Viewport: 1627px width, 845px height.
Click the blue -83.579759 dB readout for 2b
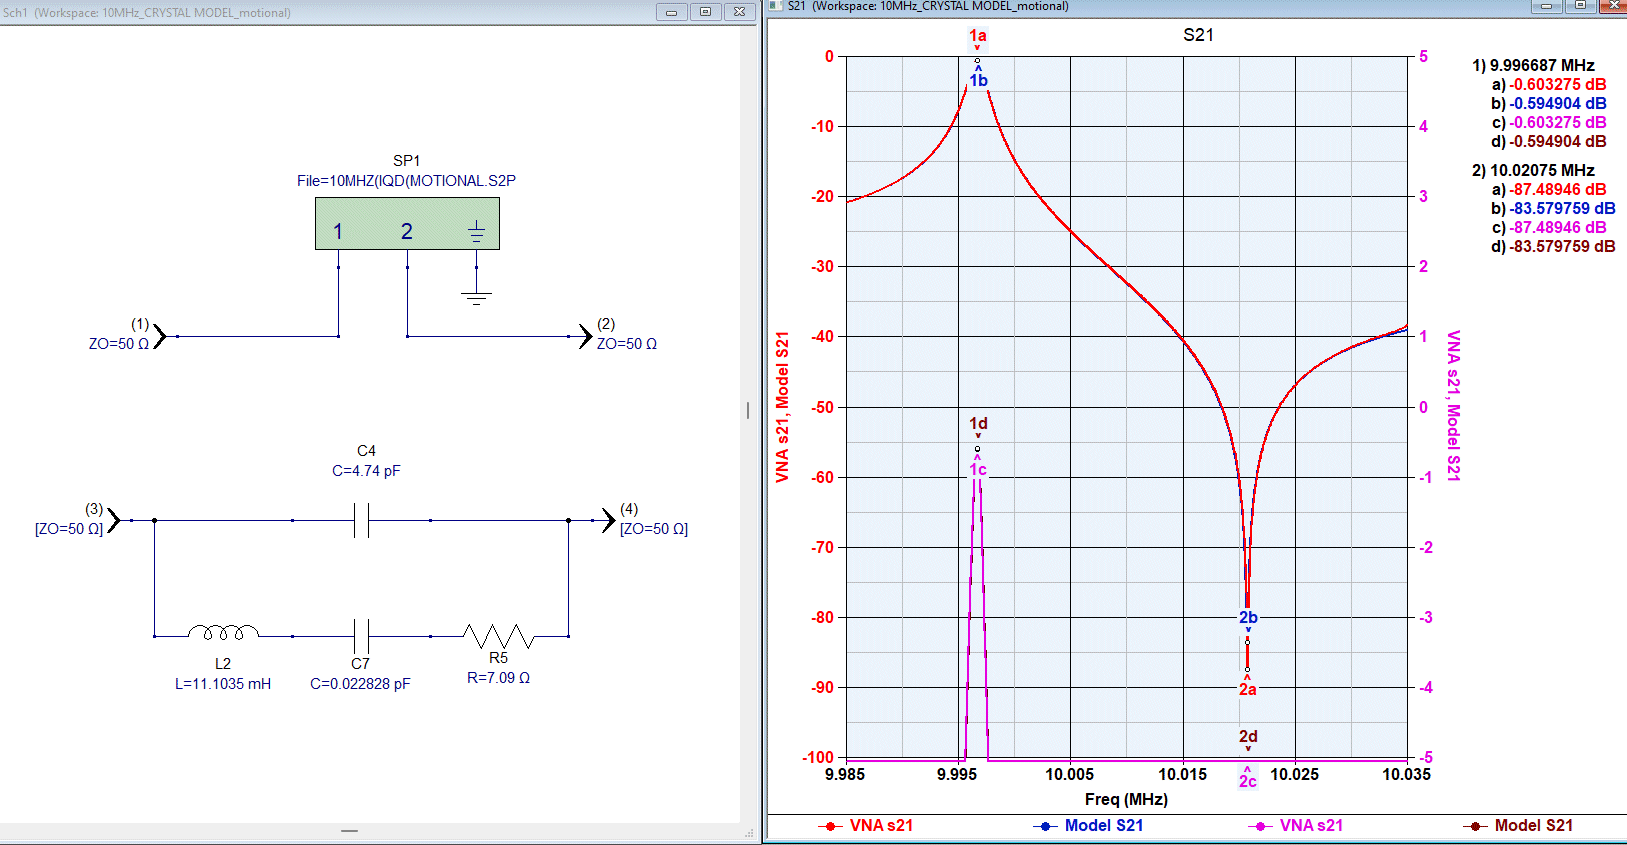click(x=1562, y=209)
